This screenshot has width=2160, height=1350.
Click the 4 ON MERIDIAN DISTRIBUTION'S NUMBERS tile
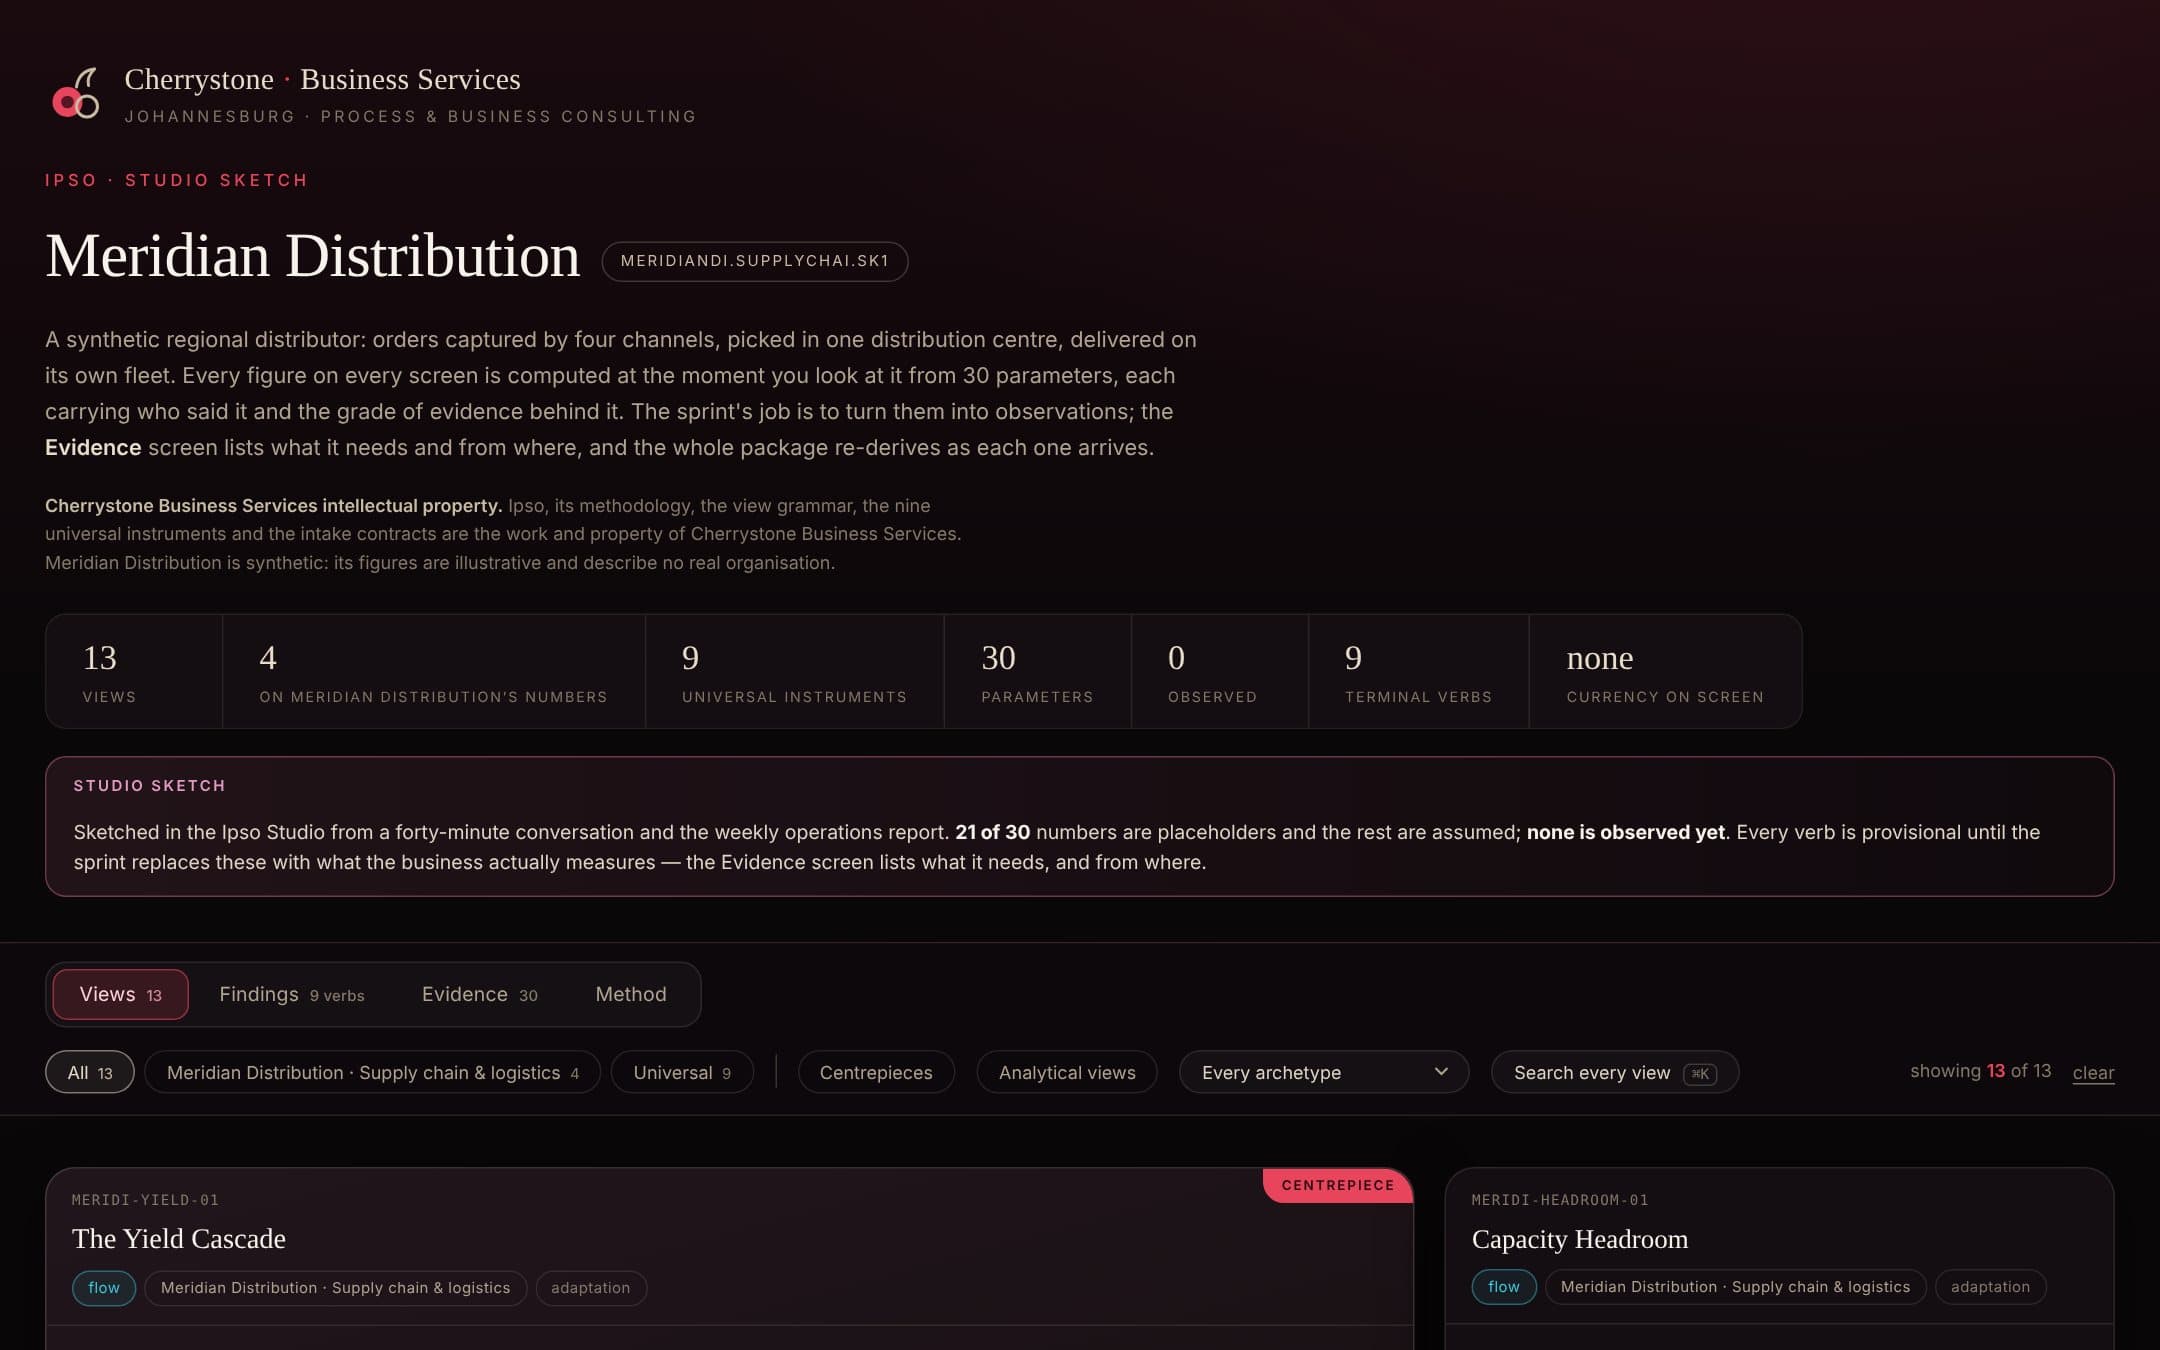[434, 671]
